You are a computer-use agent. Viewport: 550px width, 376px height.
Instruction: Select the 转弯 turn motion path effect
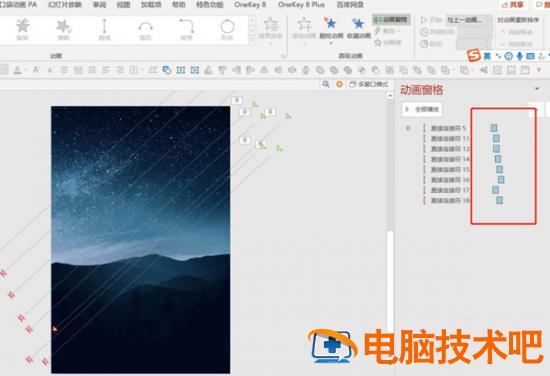[186, 29]
